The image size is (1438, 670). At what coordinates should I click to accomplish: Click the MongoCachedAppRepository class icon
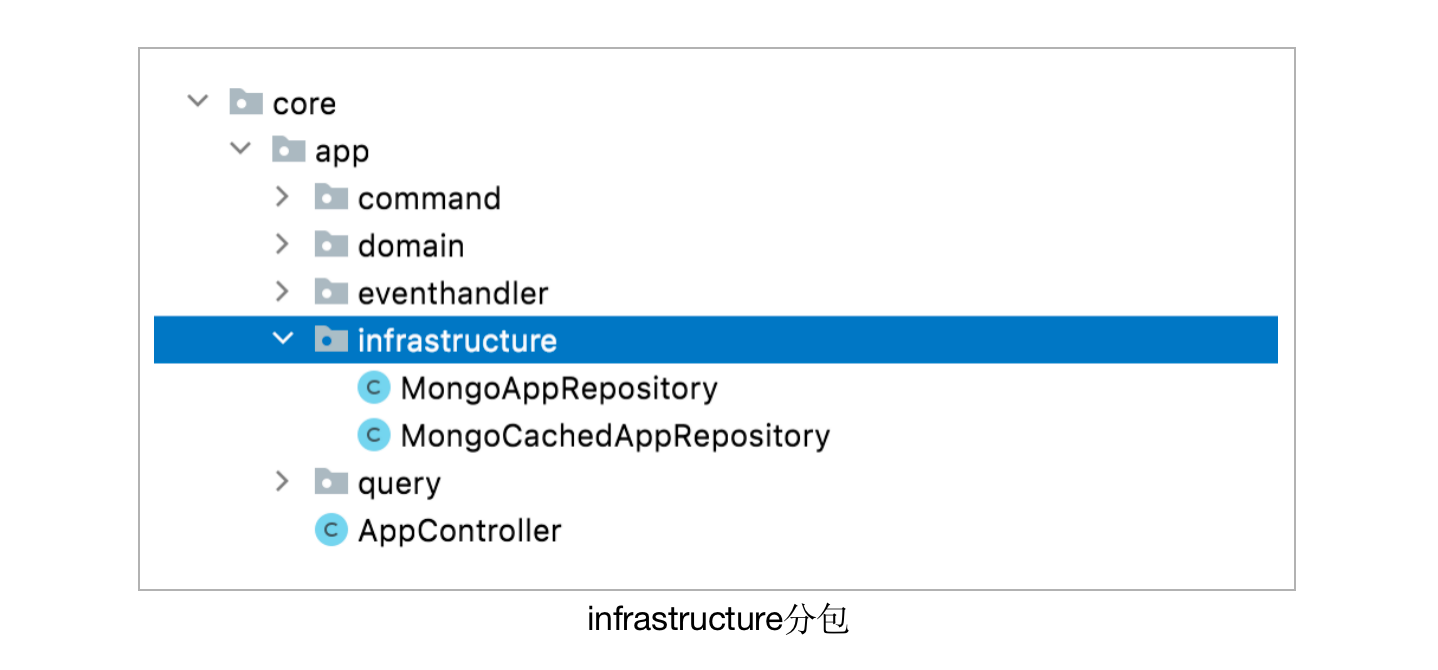pos(374,436)
